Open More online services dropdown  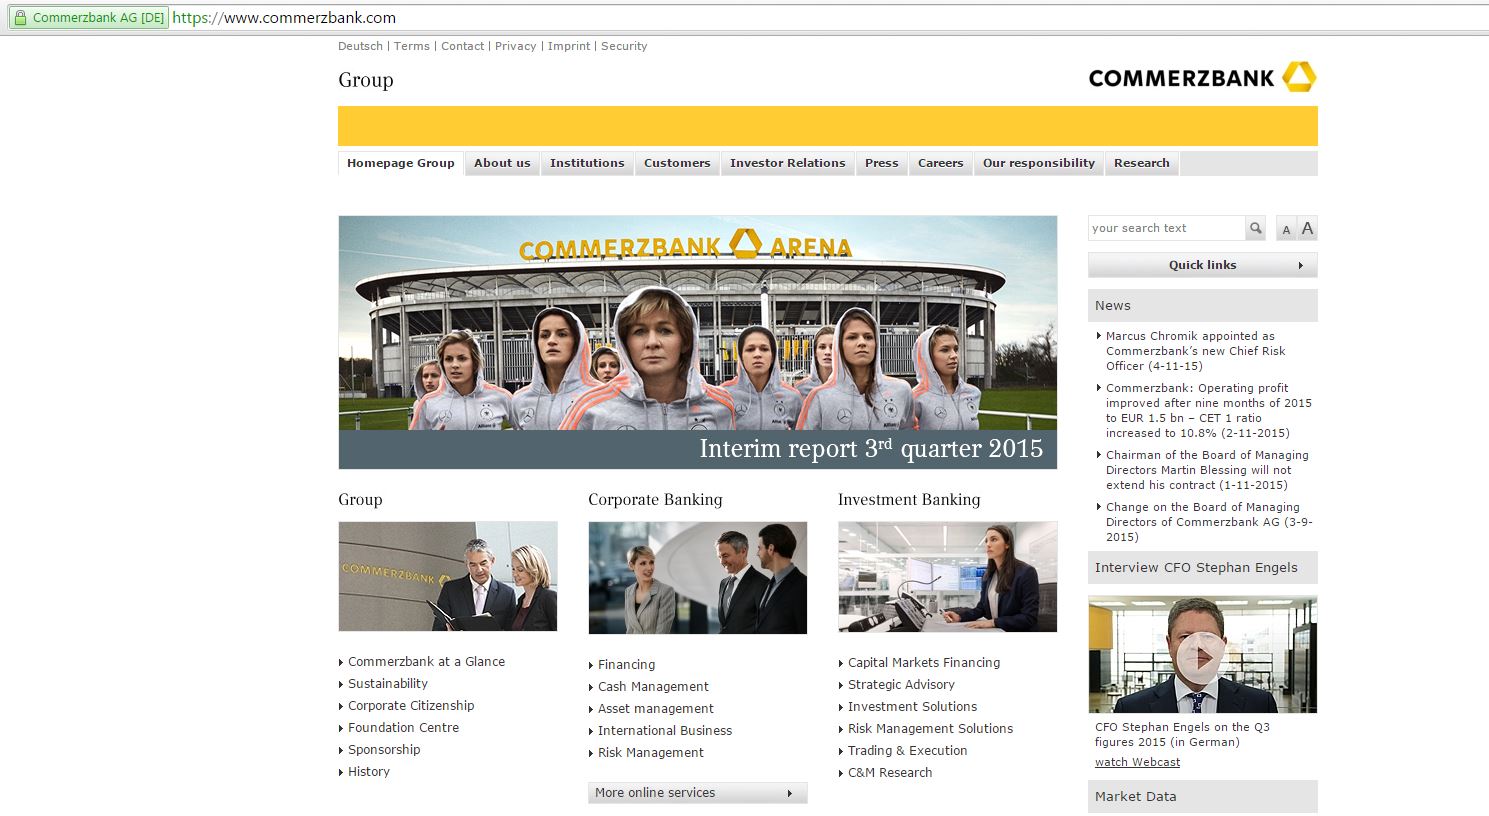click(697, 793)
